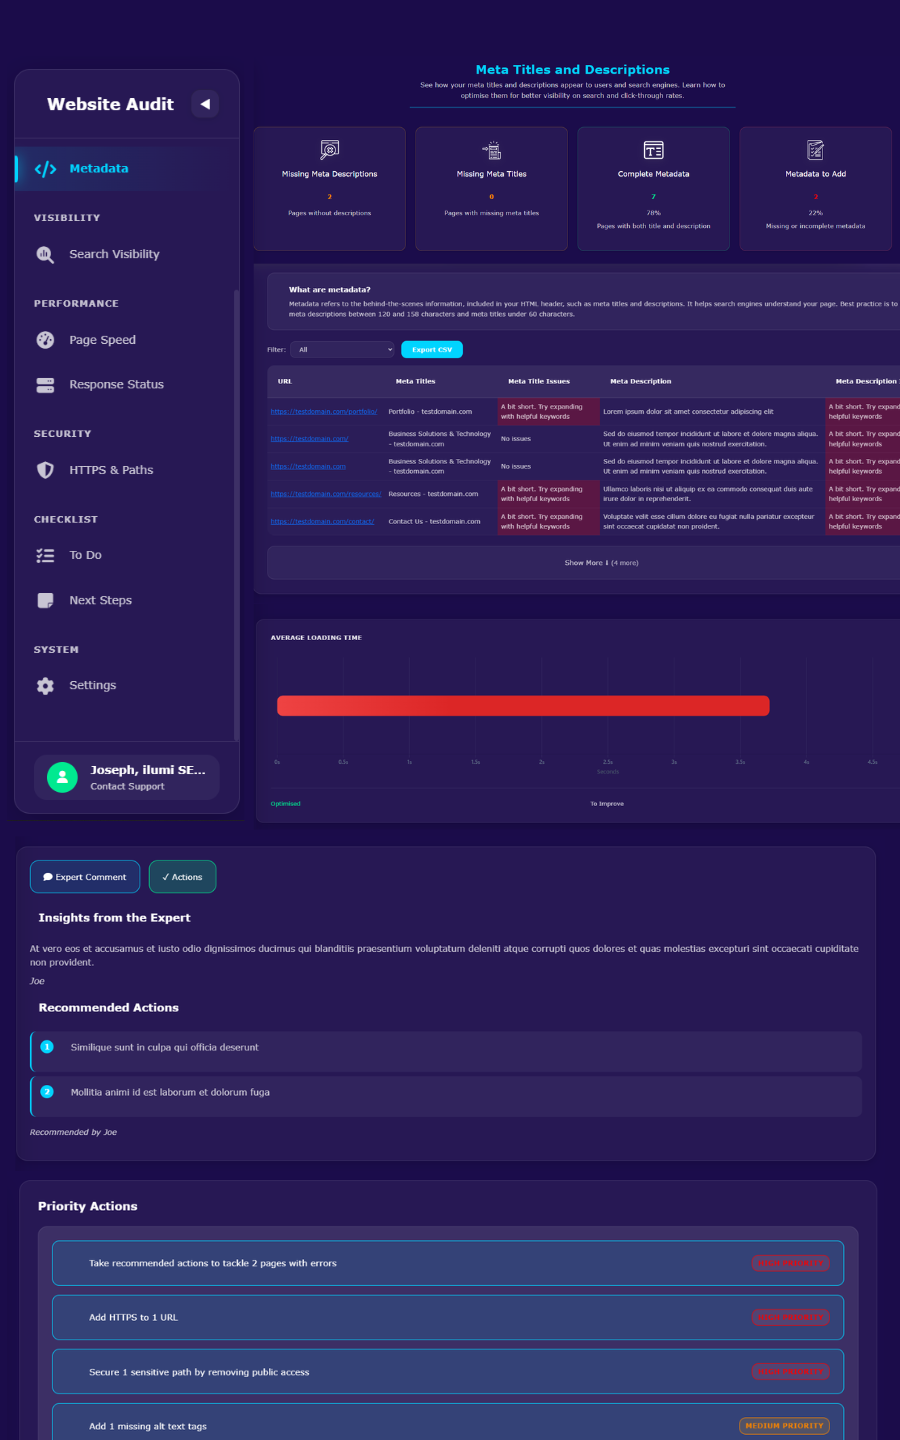Click the Response Status icon
Viewport: 900px width, 1440px height.
[45, 384]
